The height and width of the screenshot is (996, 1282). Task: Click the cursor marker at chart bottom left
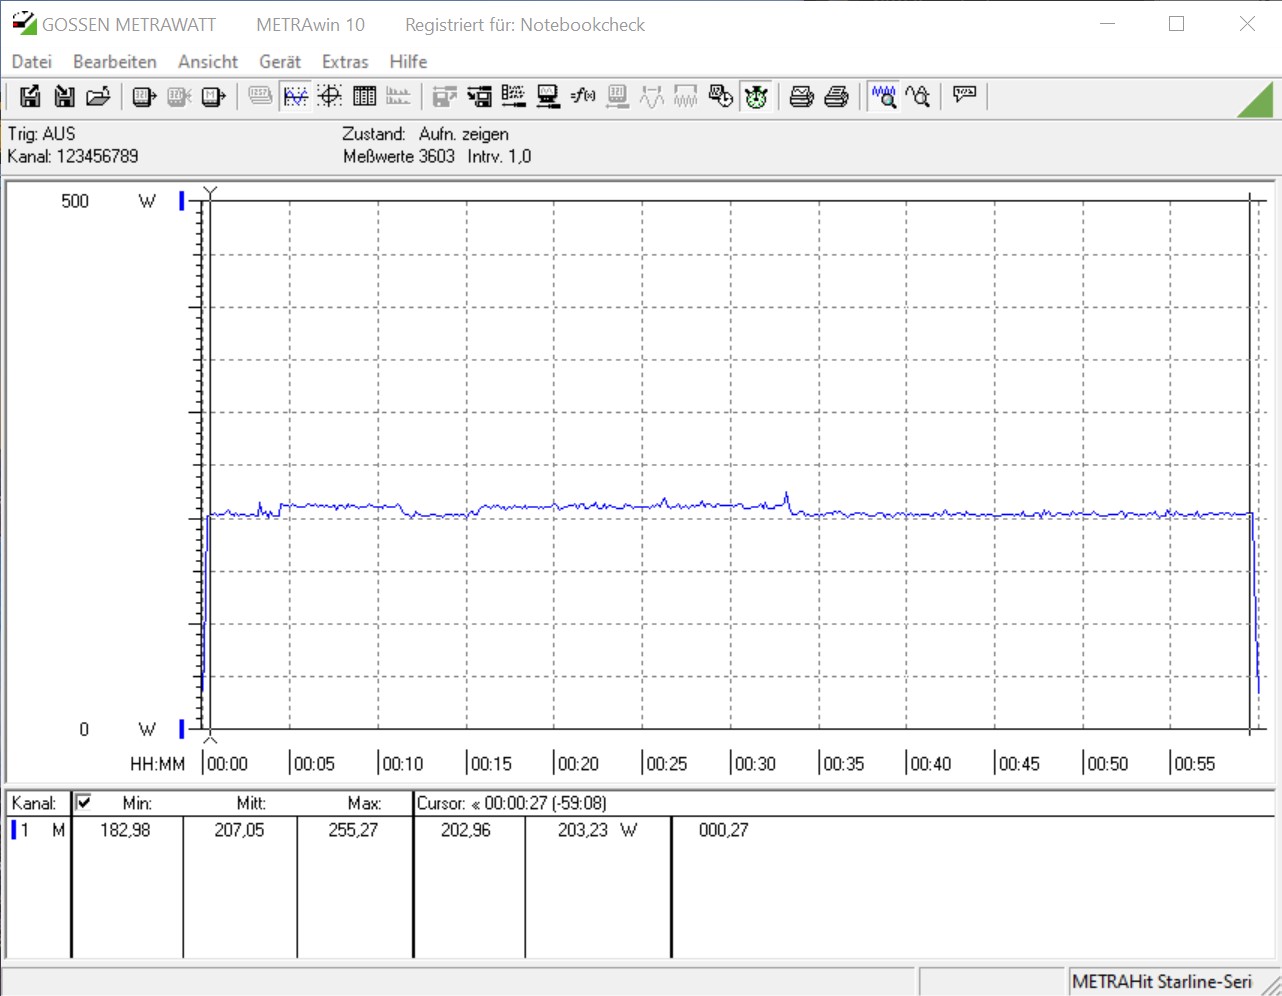pos(210,738)
